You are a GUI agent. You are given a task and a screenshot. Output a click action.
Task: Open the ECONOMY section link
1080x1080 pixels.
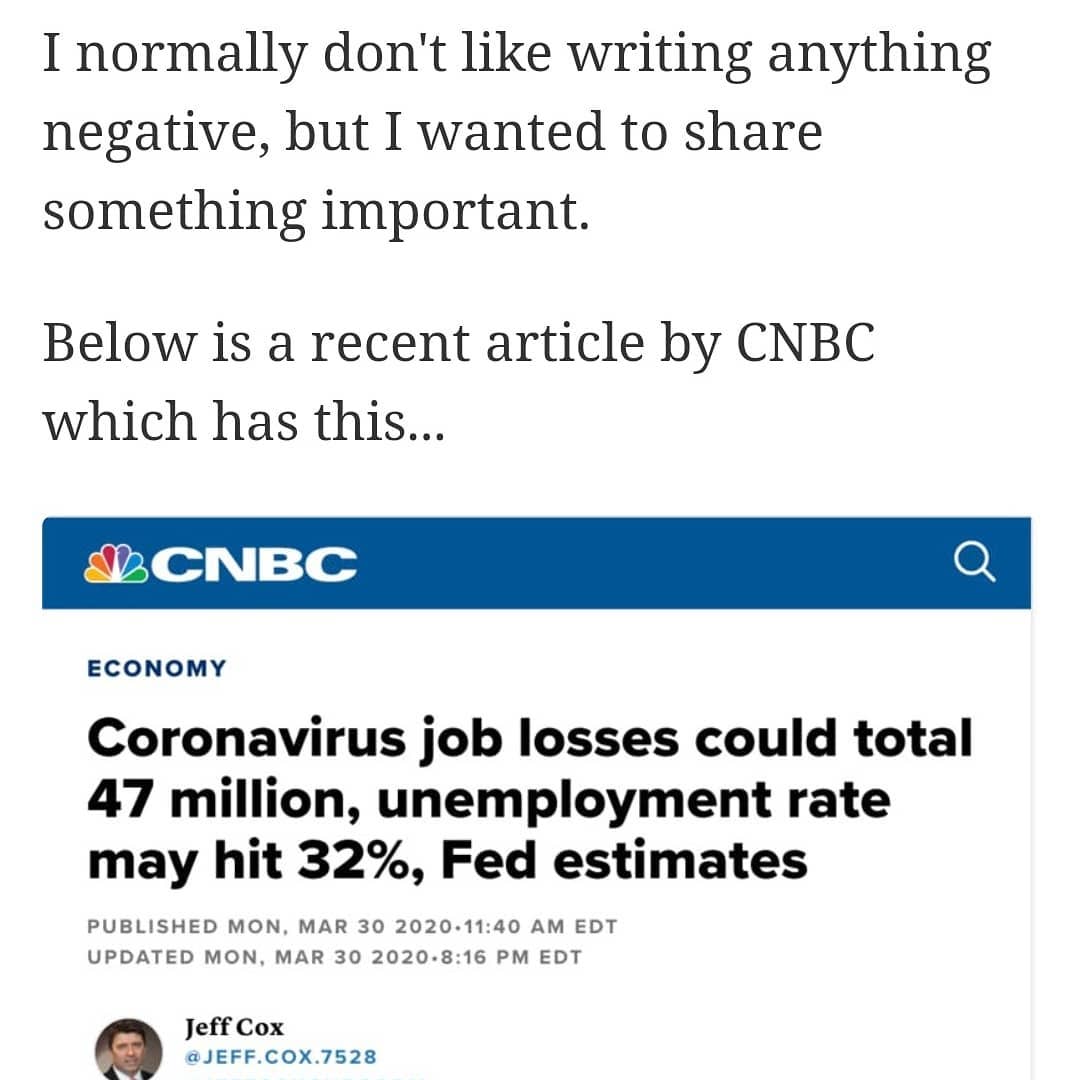[157, 668]
